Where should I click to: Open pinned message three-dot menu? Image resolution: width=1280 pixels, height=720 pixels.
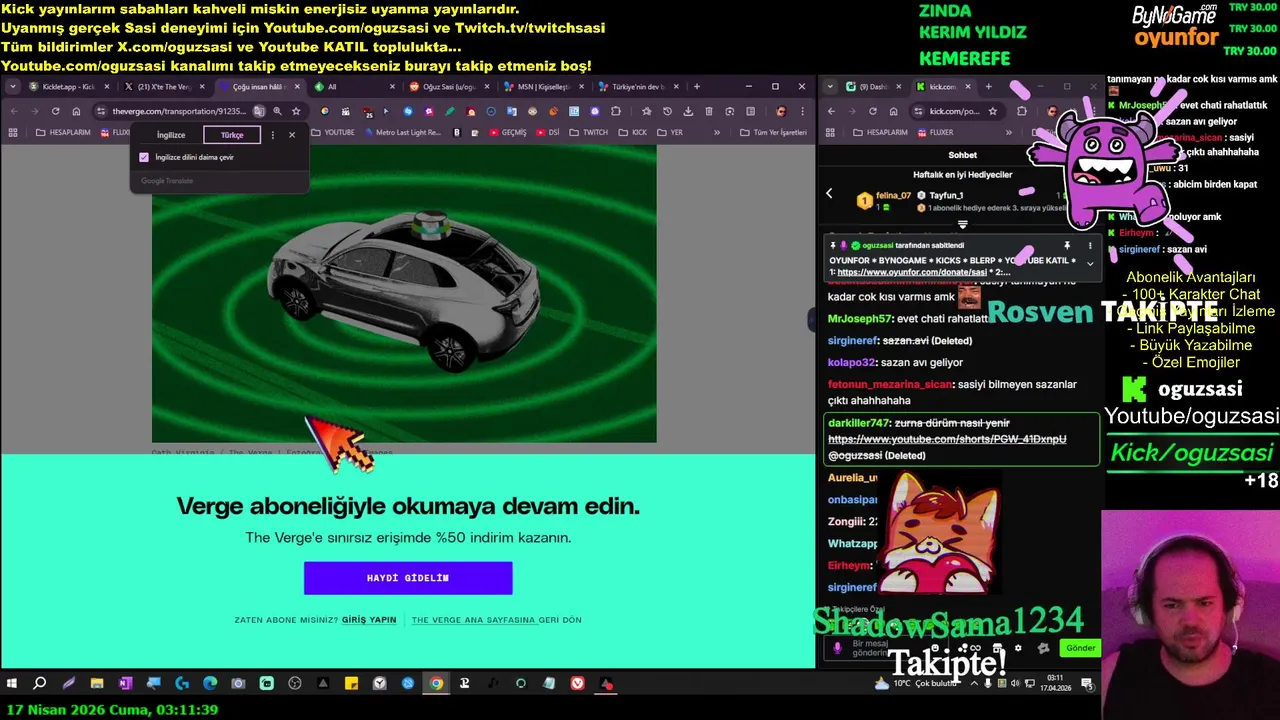coord(1090,245)
